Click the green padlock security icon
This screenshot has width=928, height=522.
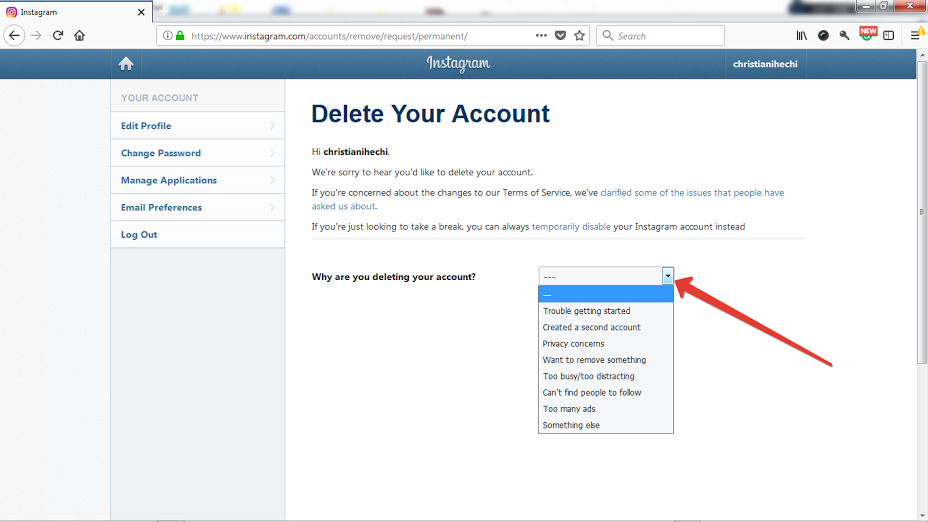click(x=180, y=36)
